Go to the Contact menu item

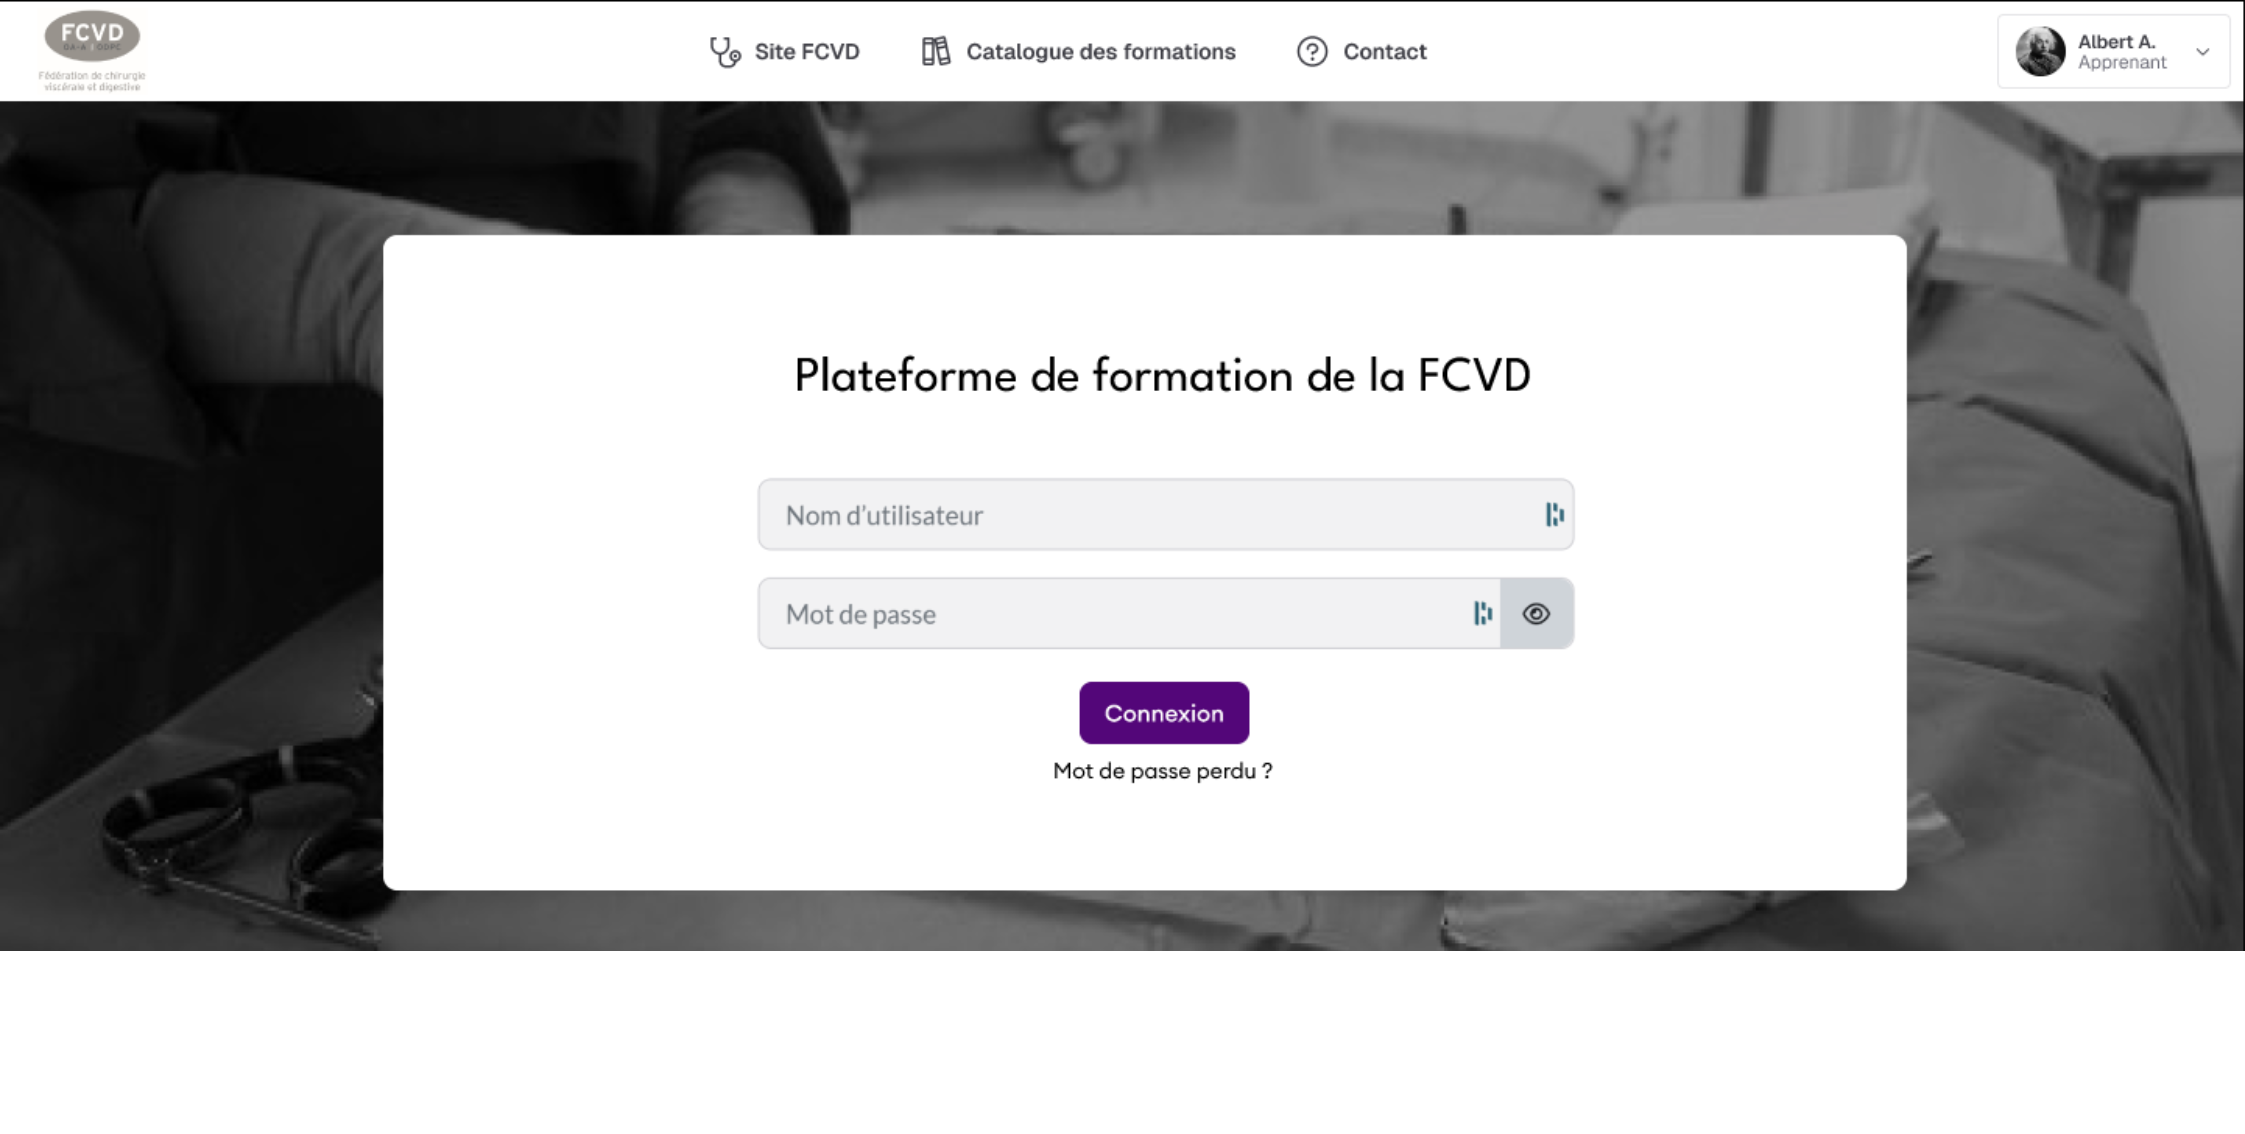point(1384,52)
